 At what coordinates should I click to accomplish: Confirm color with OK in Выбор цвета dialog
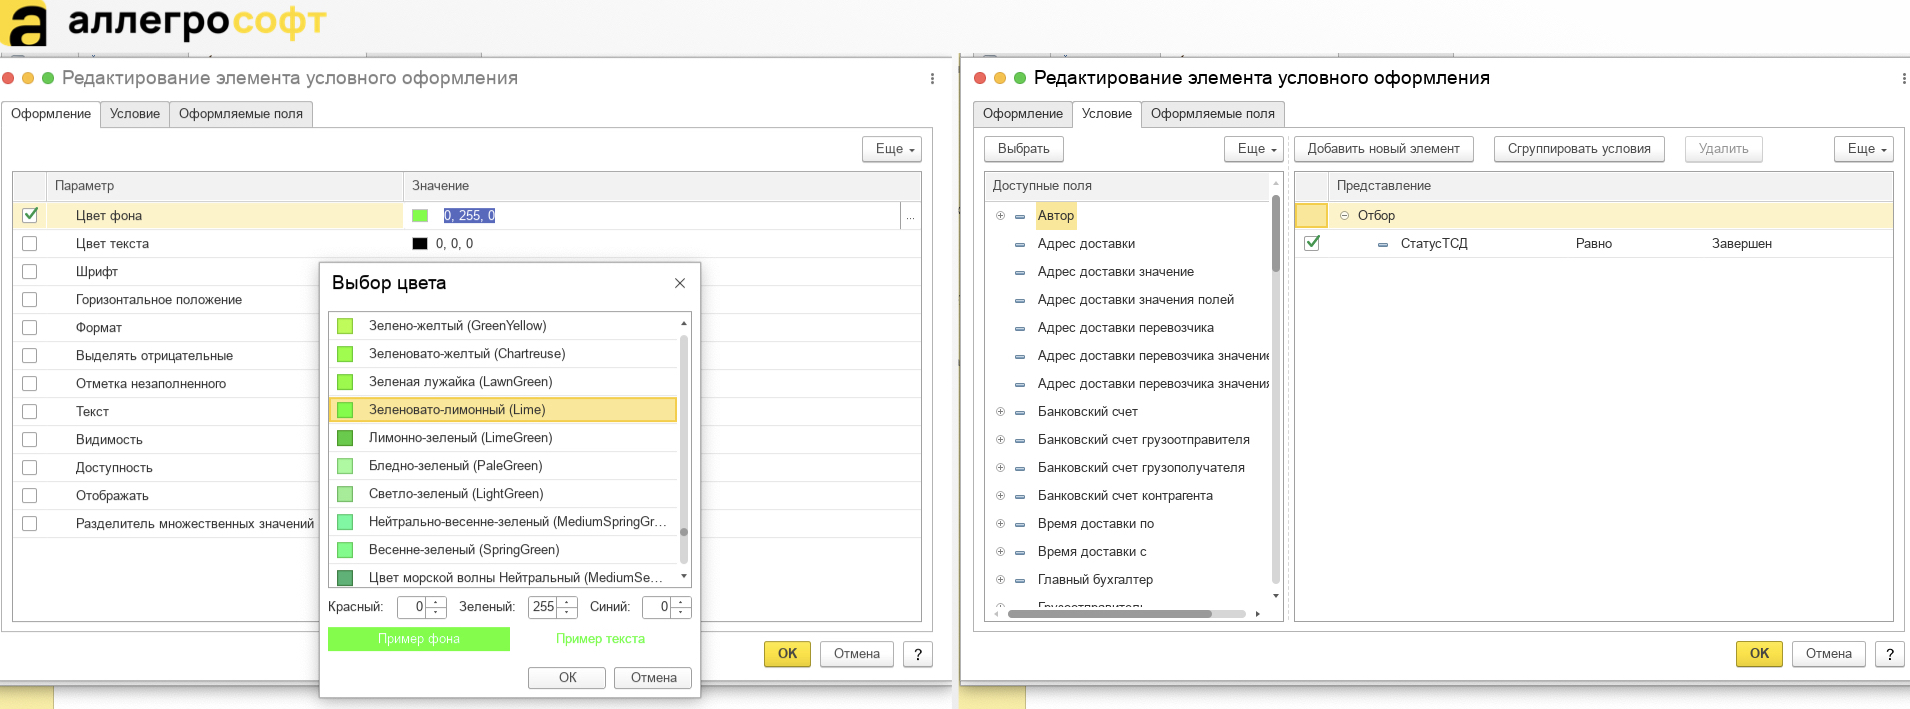click(567, 678)
